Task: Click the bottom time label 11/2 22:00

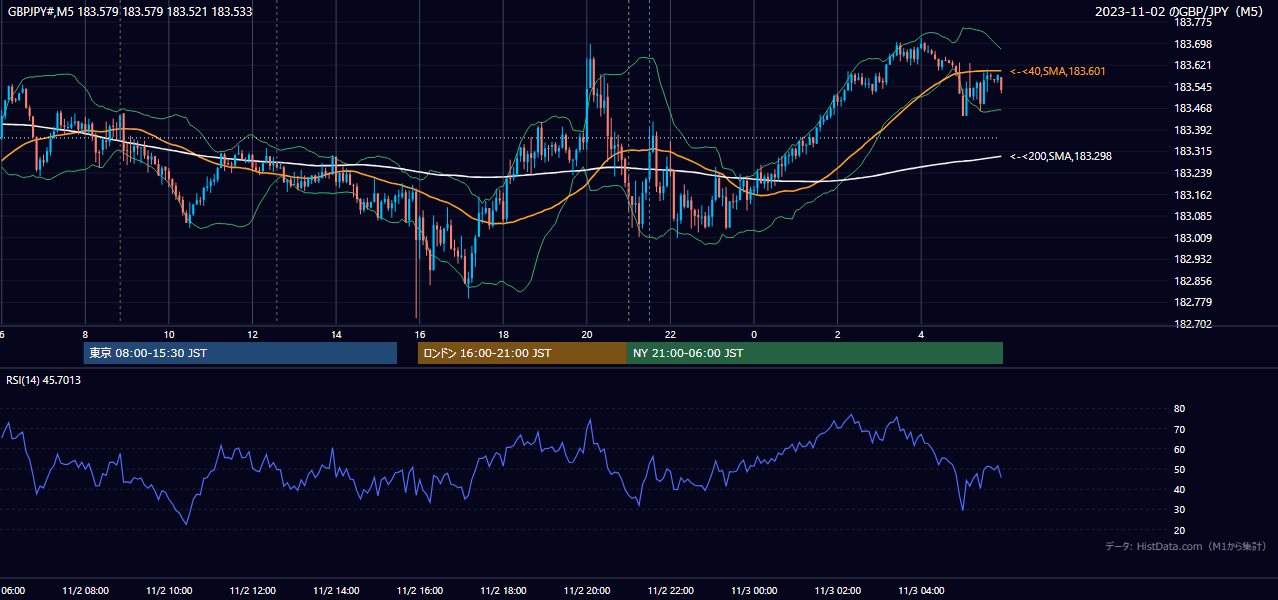Action: pos(671,591)
